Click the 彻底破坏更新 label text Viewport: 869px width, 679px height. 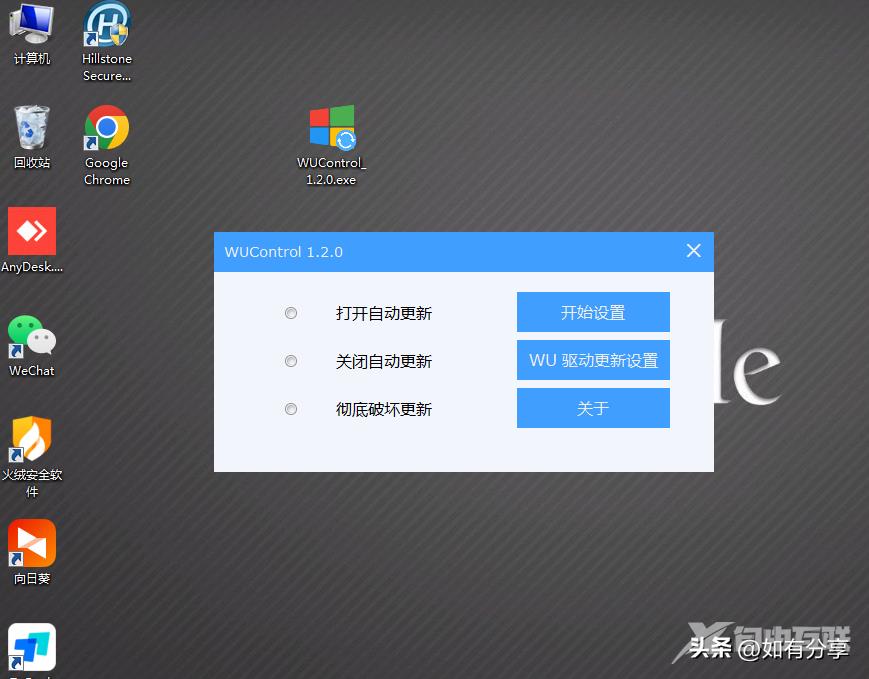384,409
